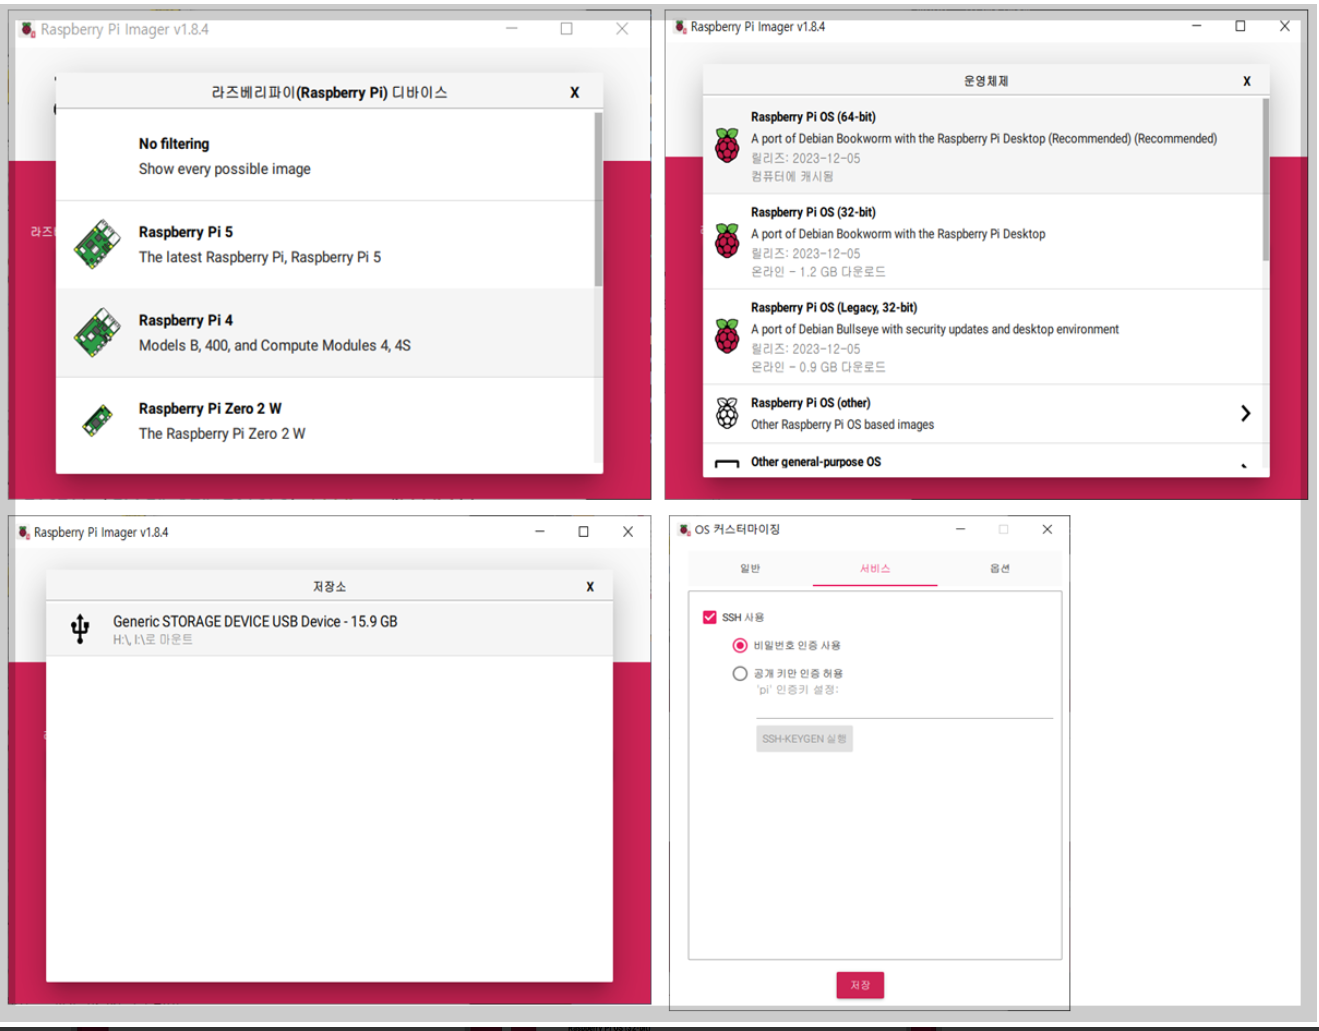Open the Other general-purpose OS entry text
Screen dimensions: 1319x1031
[x=816, y=462]
